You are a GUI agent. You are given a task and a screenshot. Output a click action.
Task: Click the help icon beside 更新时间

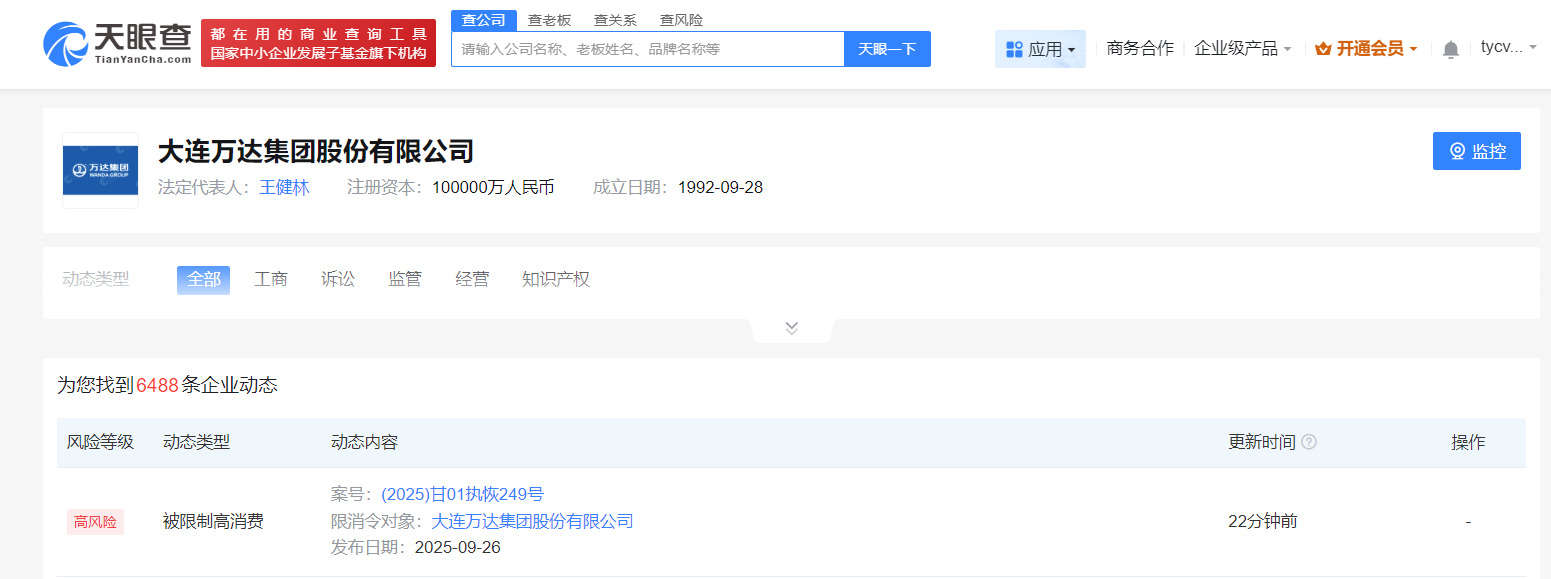(1309, 442)
